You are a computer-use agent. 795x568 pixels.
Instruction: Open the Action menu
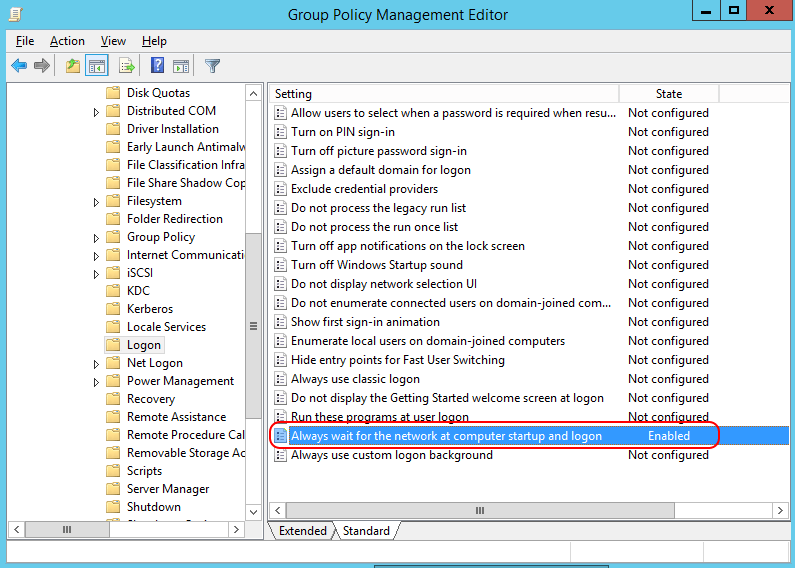(67, 41)
